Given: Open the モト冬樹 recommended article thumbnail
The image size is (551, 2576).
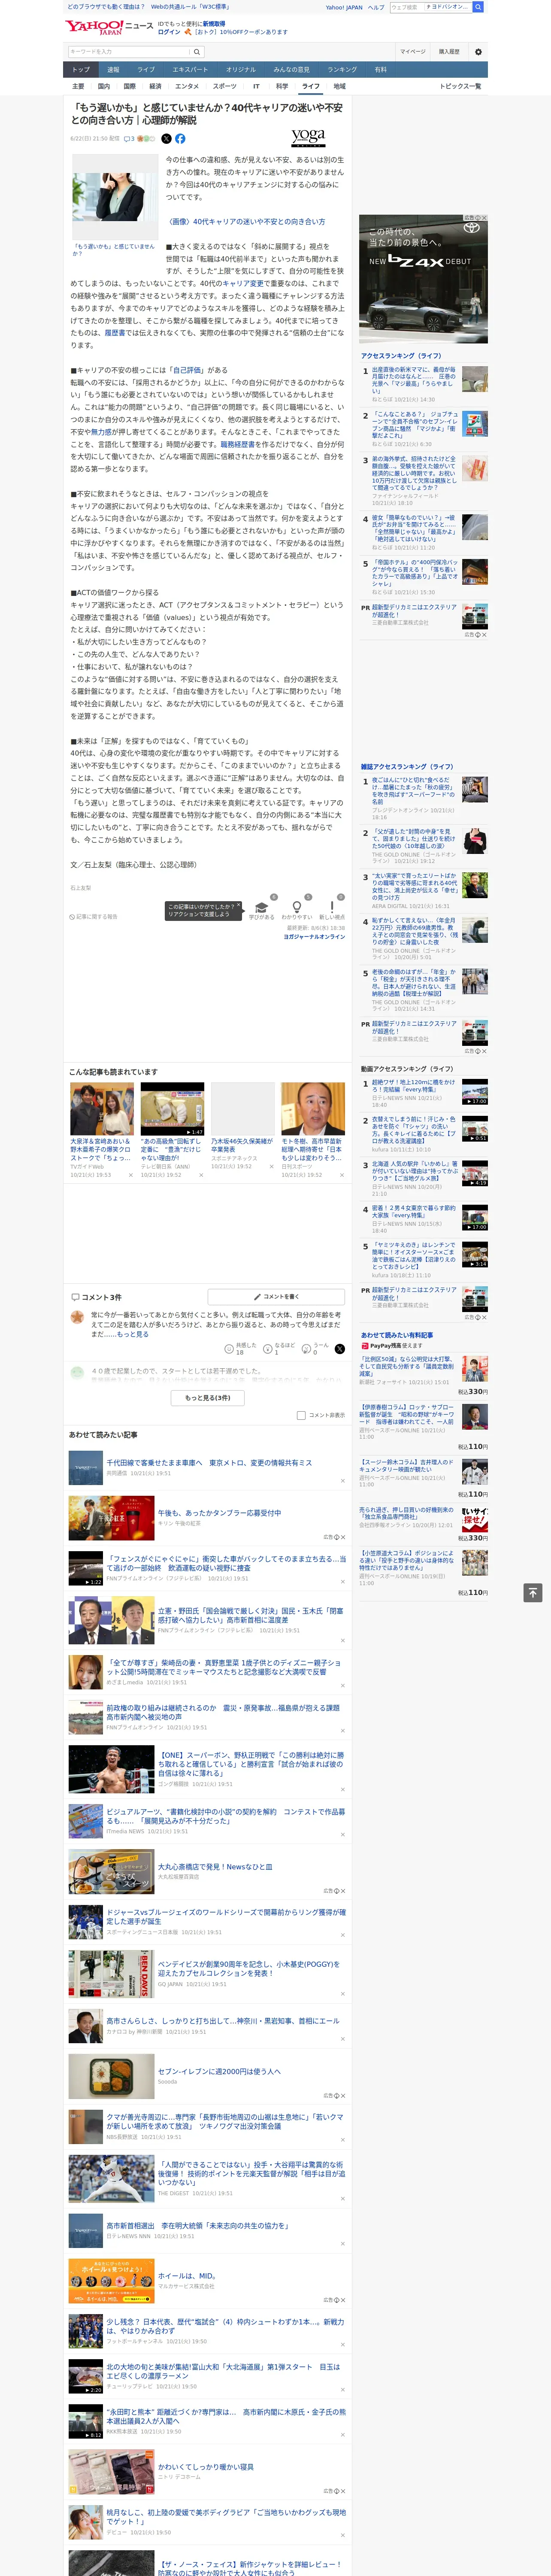Looking at the screenshot, I should pos(312,1108).
